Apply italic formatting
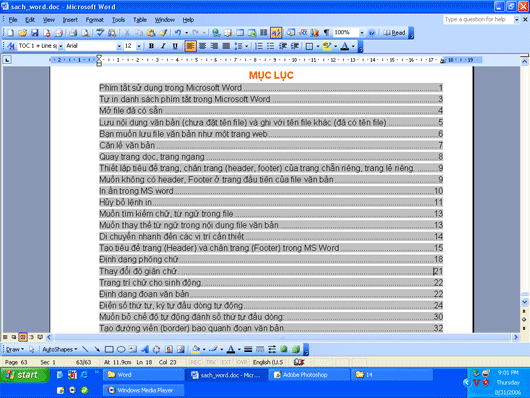 point(163,46)
